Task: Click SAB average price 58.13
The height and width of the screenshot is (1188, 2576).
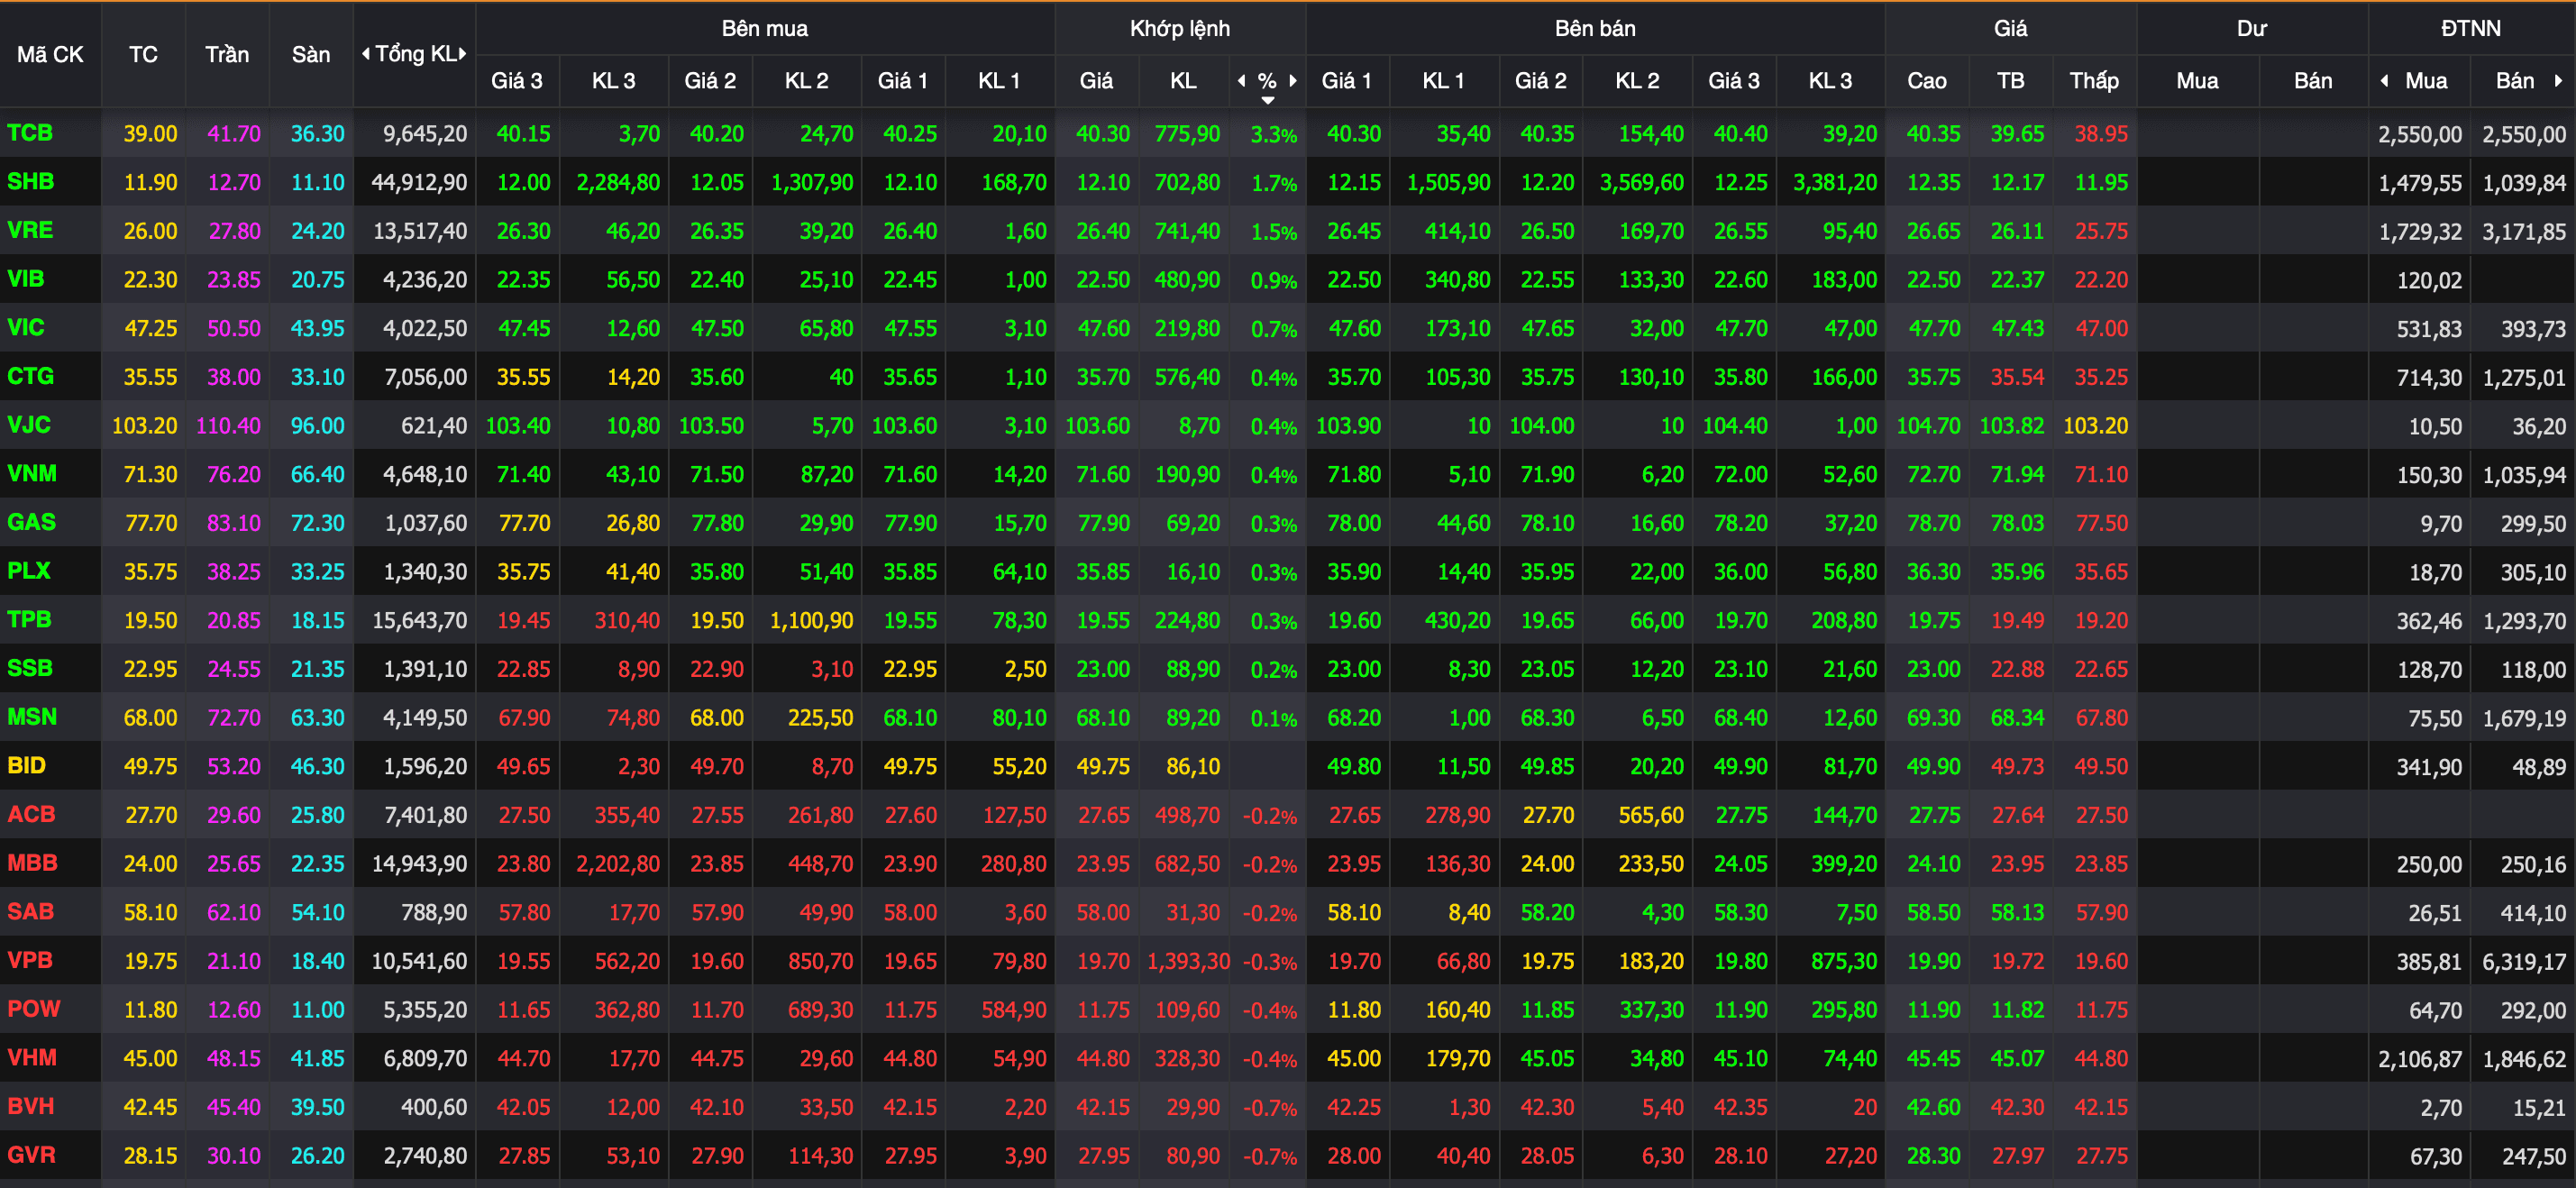Action: click(x=2017, y=913)
